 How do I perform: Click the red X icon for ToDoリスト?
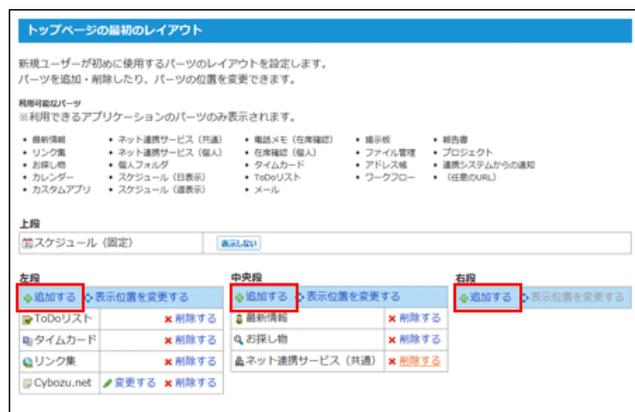click(168, 320)
